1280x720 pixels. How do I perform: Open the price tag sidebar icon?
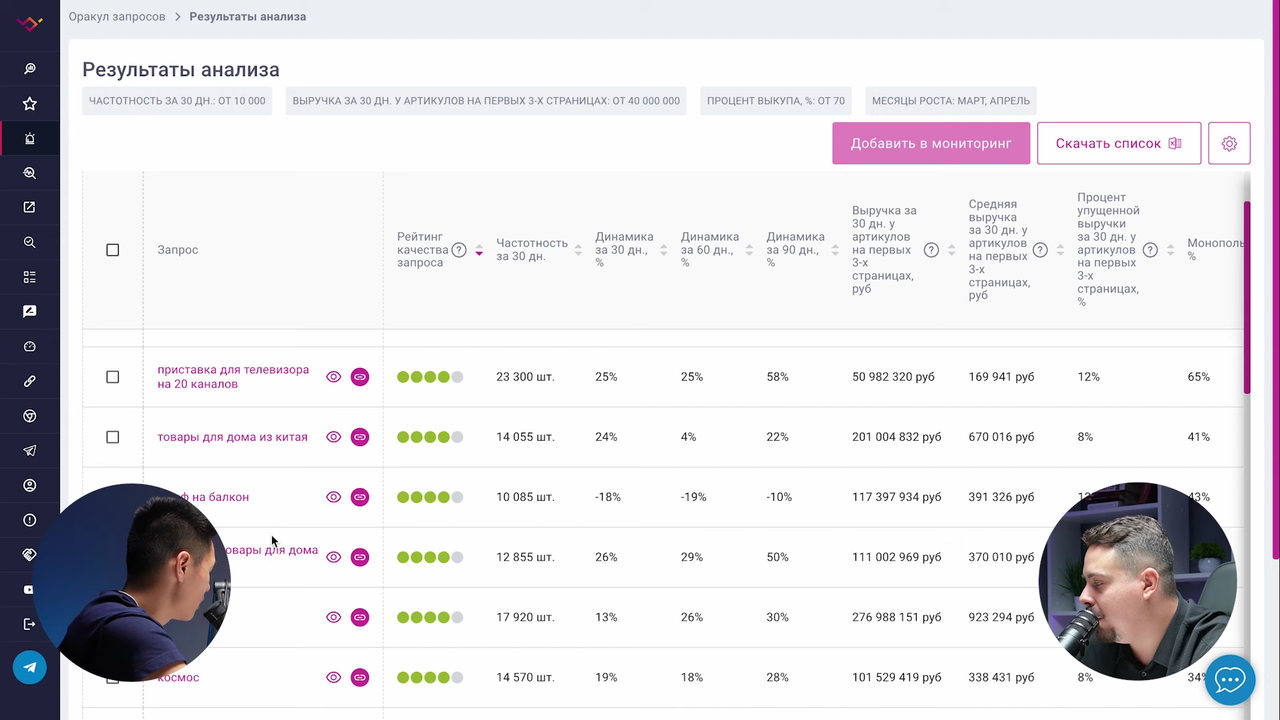[30, 555]
